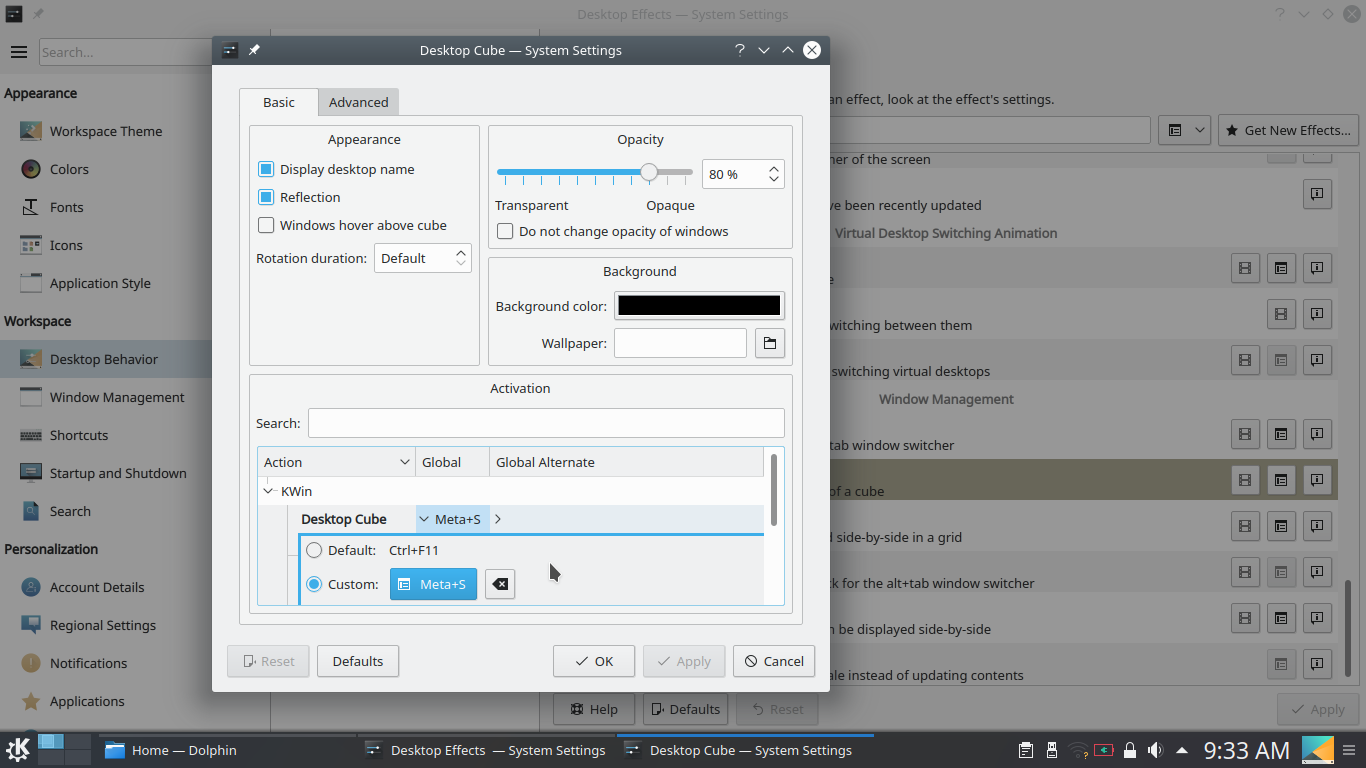Screen dimensions: 1366x768
Task: Open the hamburger menu in System Settings
Action: [18, 52]
